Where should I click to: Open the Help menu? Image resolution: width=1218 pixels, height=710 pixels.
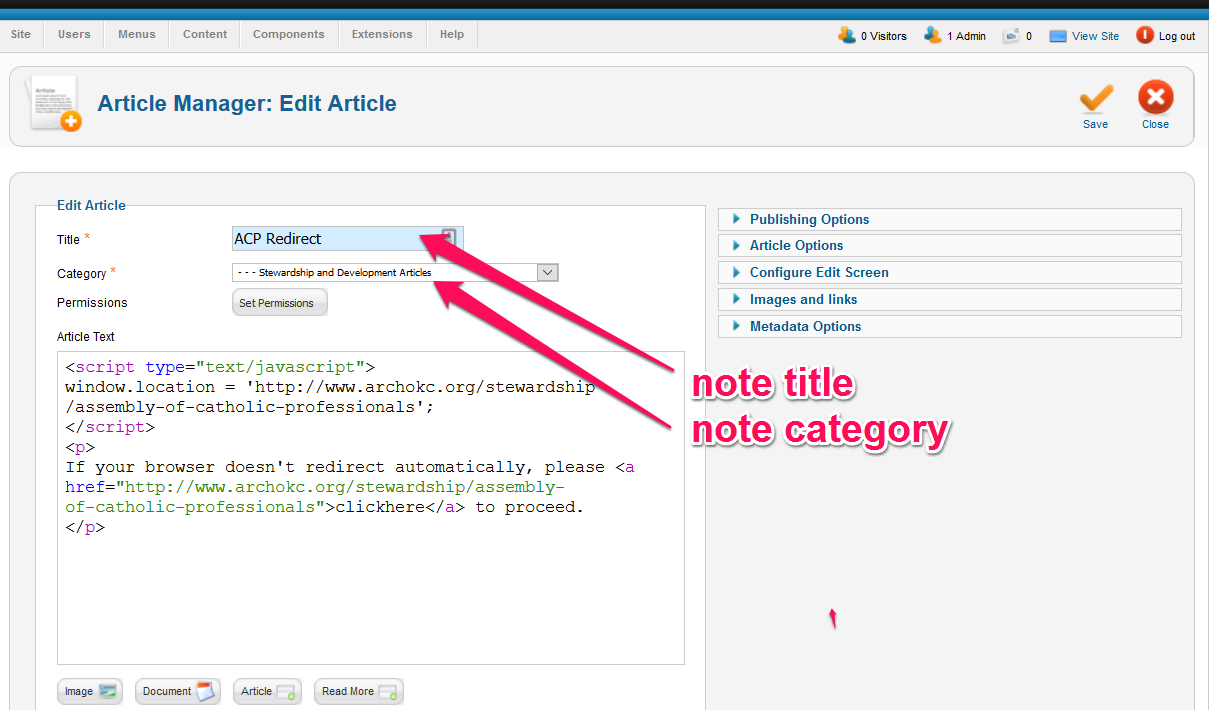coord(452,34)
